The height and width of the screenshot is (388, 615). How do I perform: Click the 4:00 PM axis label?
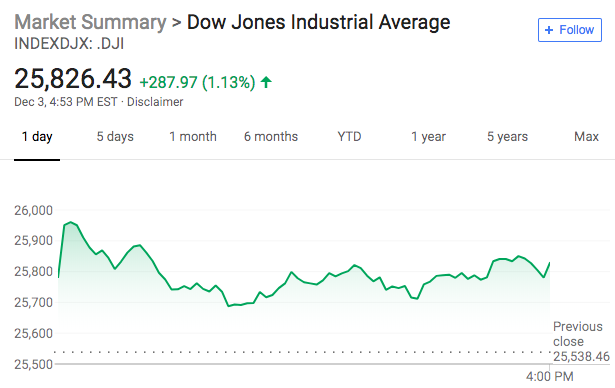(x=549, y=377)
